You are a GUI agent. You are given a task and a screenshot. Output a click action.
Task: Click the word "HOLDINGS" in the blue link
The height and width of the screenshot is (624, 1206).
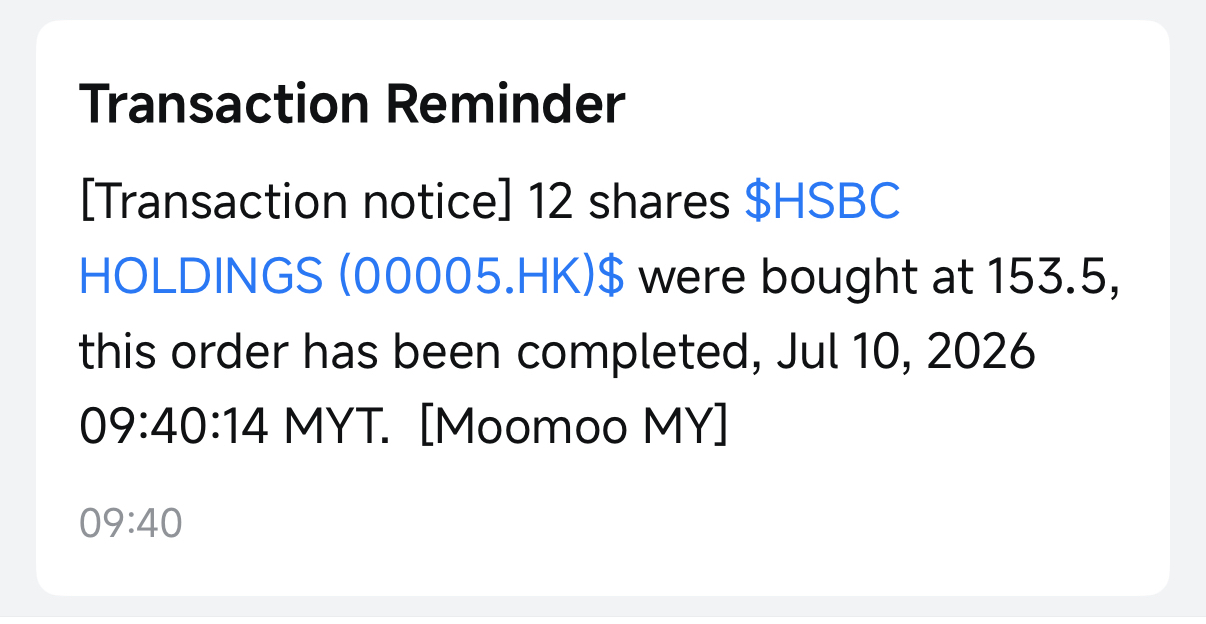point(202,278)
